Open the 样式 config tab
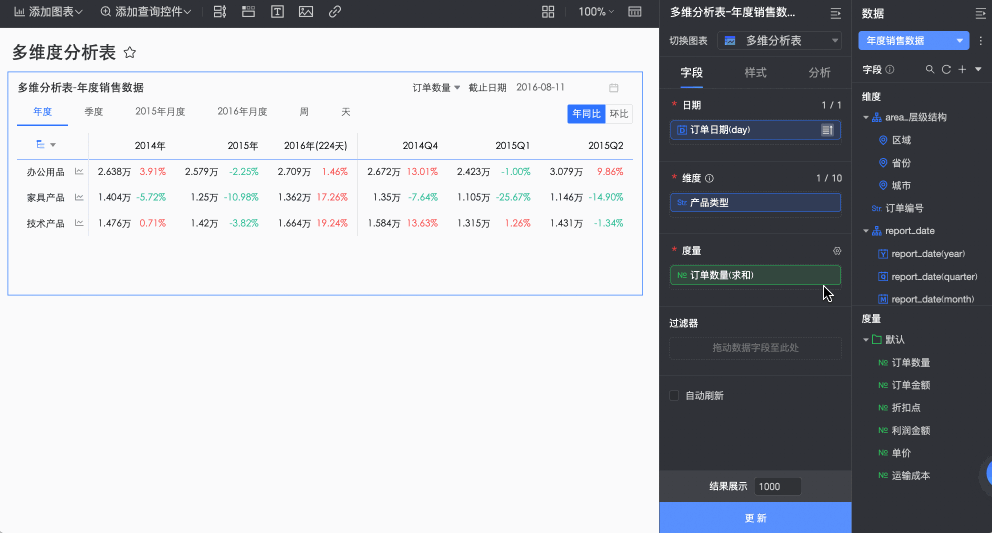992x533 pixels. coord(755,73)
